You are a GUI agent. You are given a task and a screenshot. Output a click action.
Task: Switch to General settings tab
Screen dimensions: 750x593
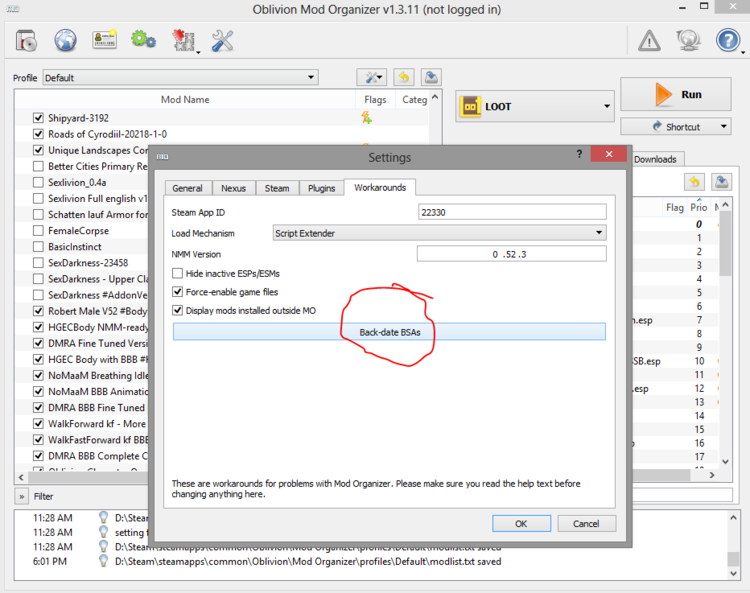click(x=188, y=188)
